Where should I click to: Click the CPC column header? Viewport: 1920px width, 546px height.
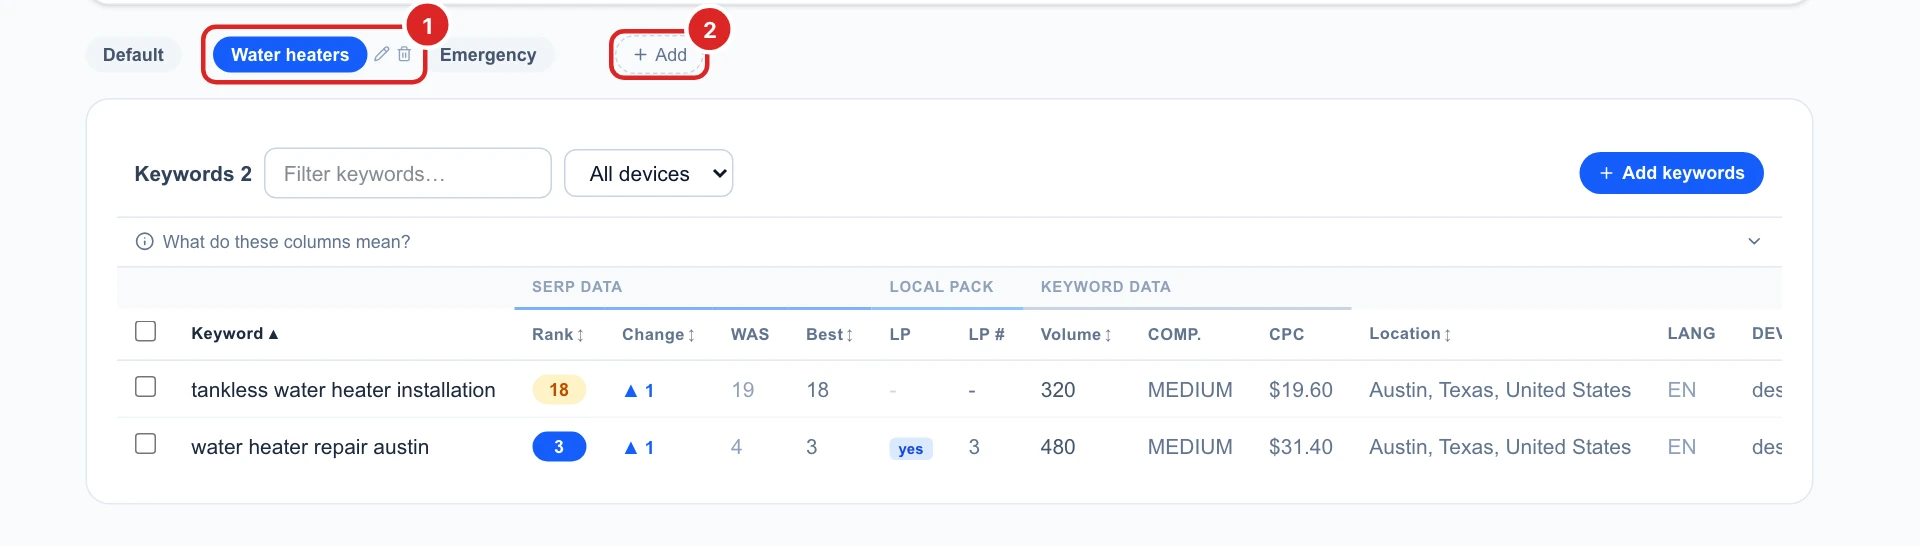click(1286, 335)
